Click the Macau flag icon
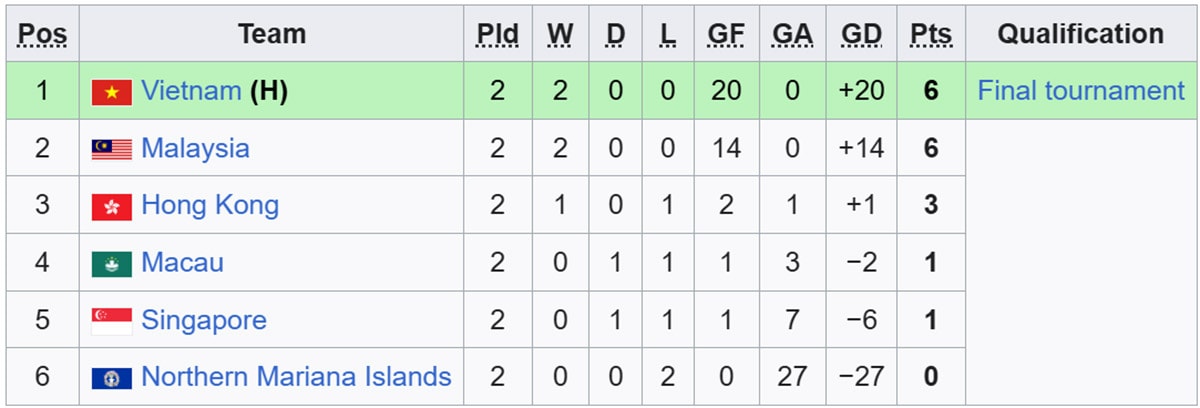Image resolution: width=1200 pixels, height=408 pixels. point(111,264)
